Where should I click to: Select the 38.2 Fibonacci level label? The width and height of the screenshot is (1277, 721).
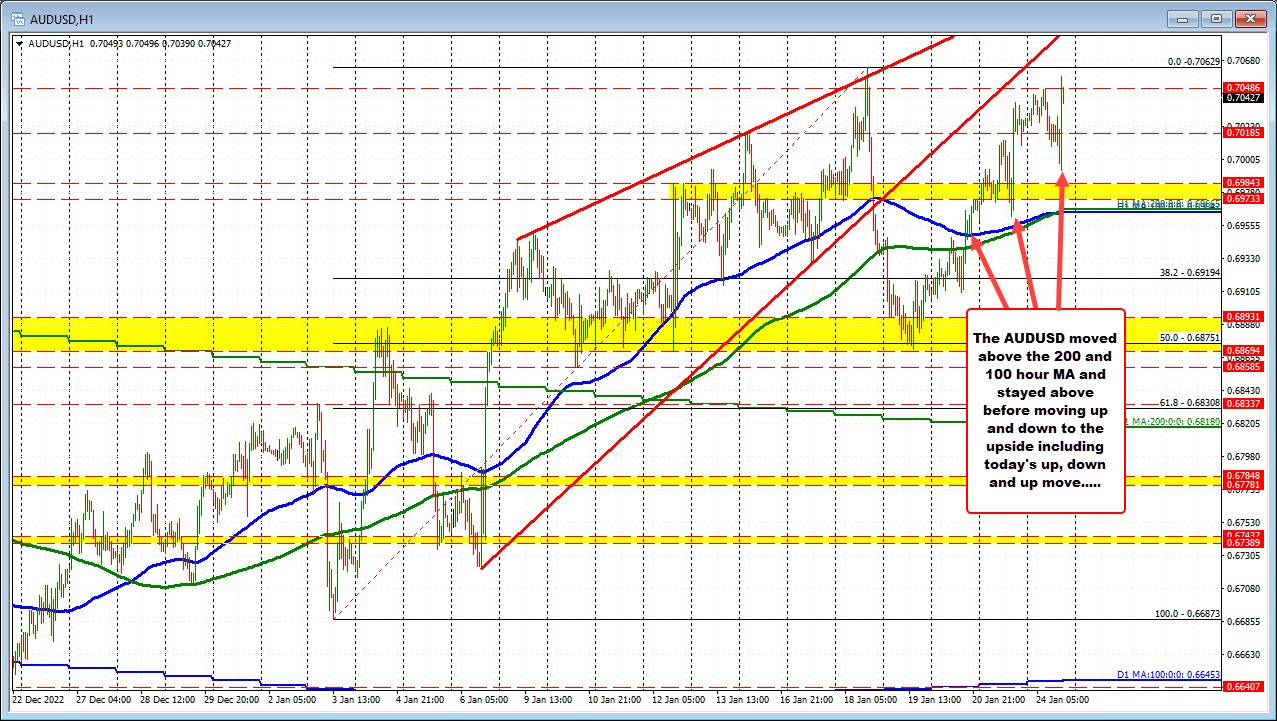tap(1188, 272)
